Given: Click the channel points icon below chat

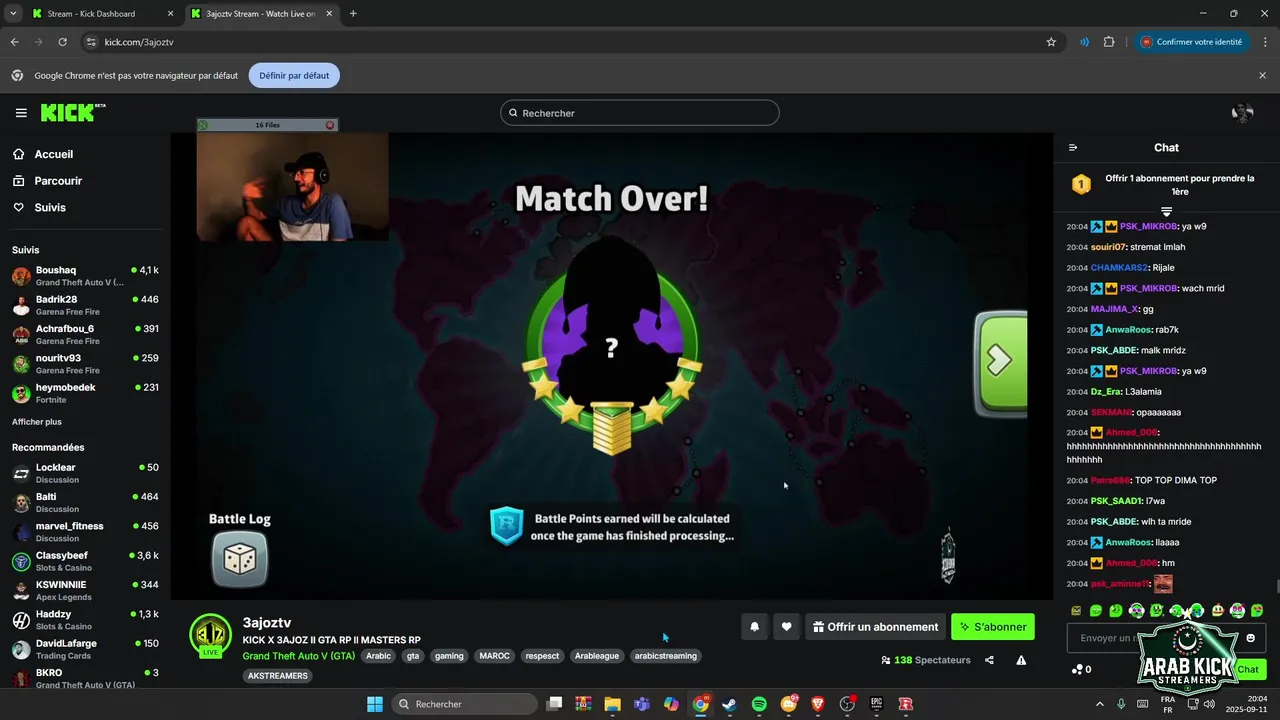Looking at the screenshot, I should [x=1077, y=669].
